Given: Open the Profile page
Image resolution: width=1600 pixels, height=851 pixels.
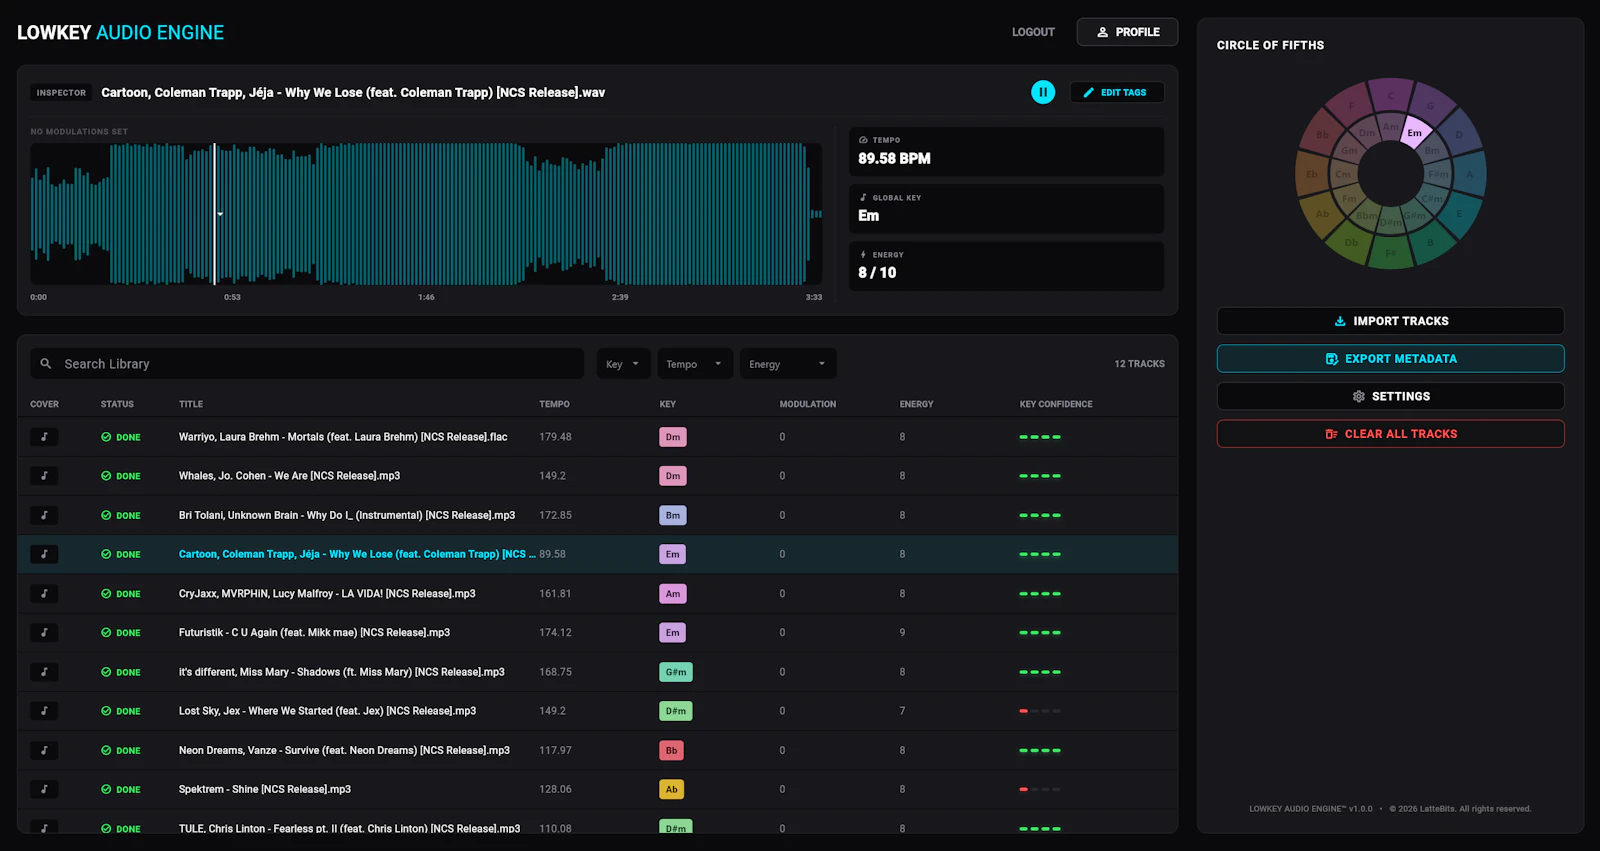Looking at the screenshot, I should click(1127, 32).
